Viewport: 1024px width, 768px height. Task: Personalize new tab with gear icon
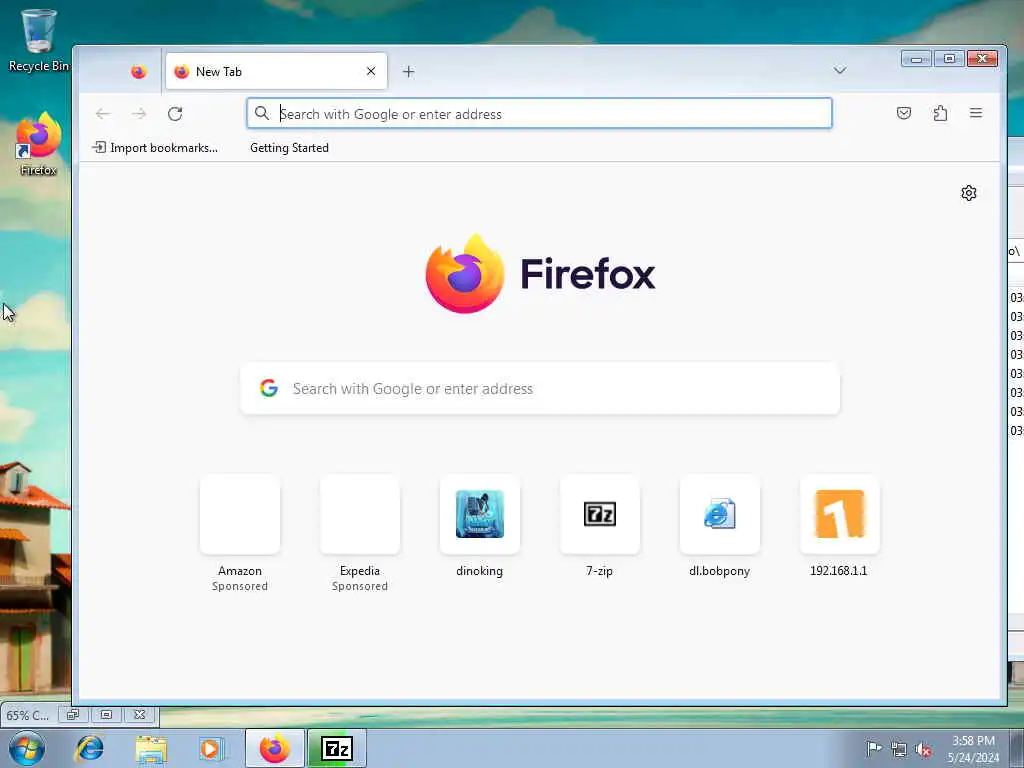coord(968,193)
